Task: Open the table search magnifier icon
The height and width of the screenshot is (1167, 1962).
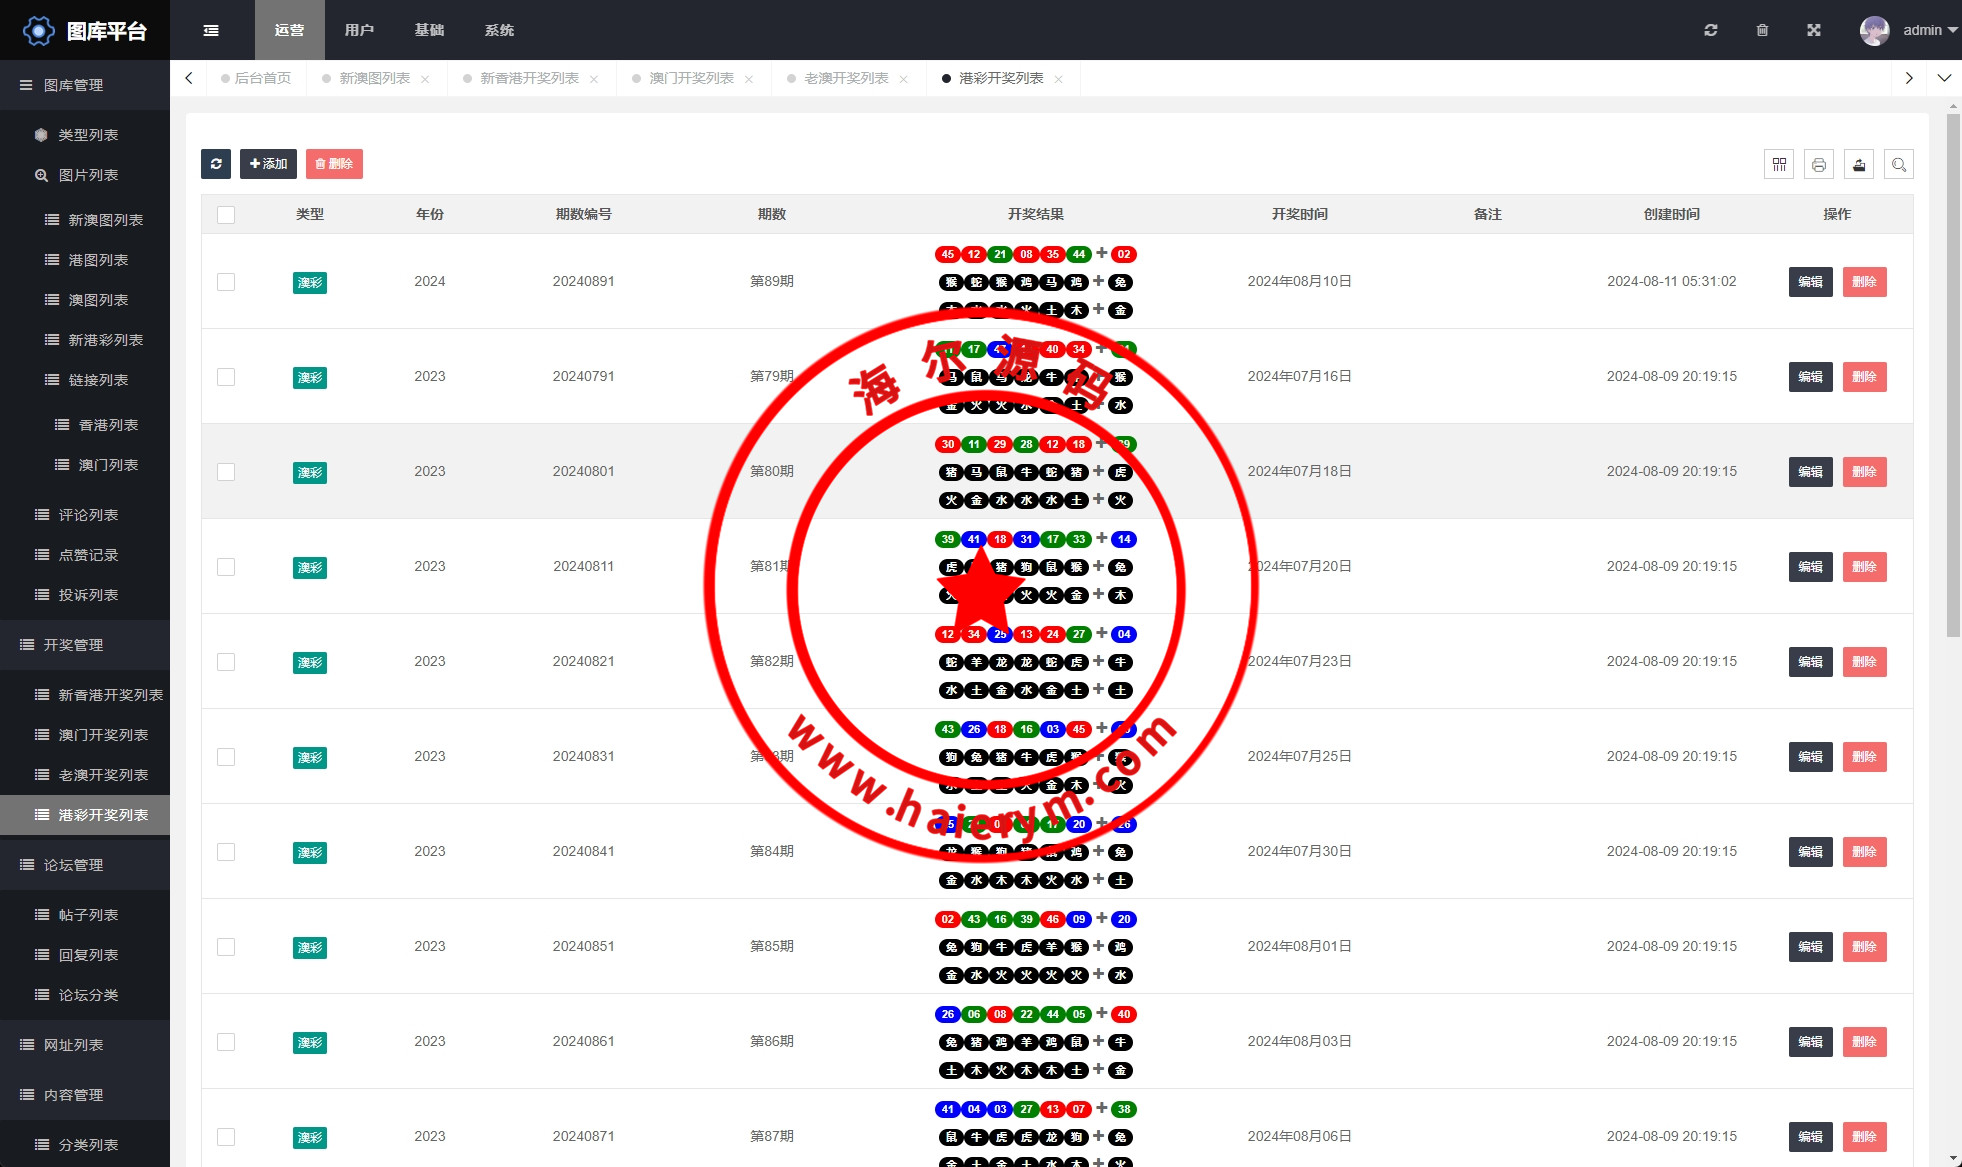Action: click(1899, 164)
